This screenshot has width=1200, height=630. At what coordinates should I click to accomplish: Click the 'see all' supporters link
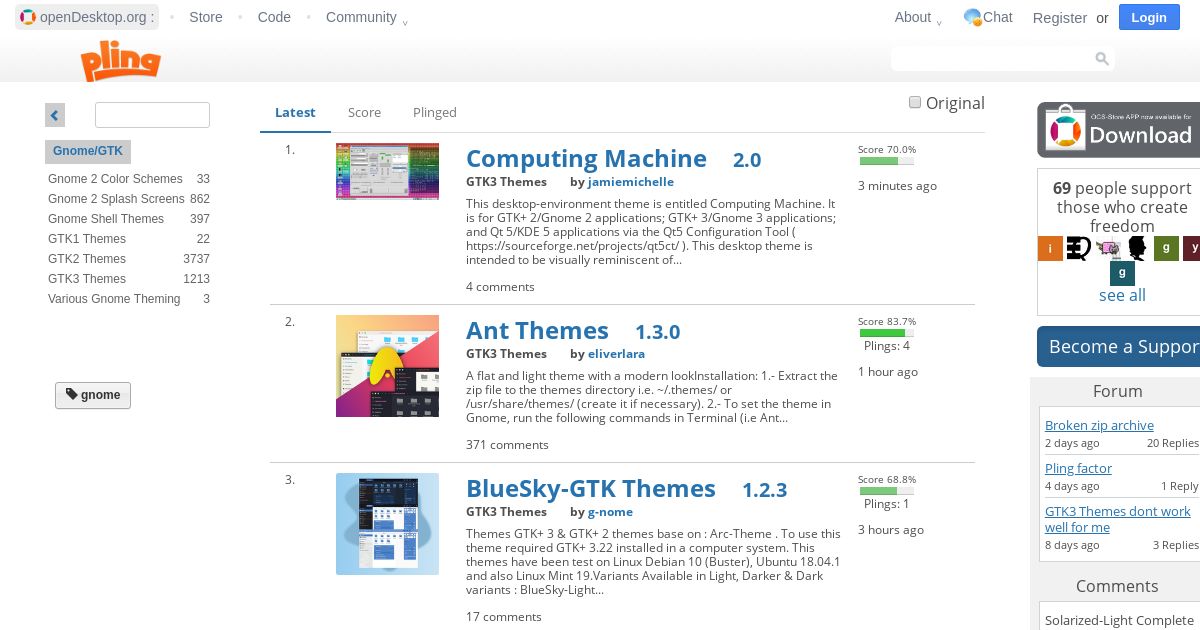(x=1122, y=295)
